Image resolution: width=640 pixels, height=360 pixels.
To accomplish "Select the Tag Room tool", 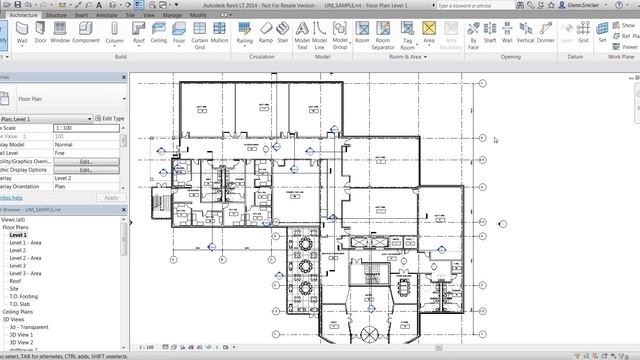I will tap(407, 36).
